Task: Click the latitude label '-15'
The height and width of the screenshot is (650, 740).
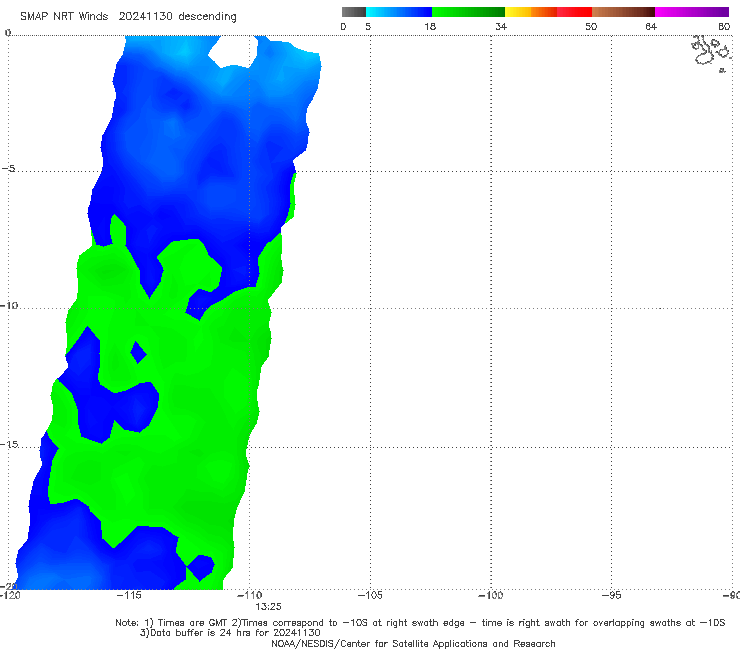Action: (x=9, y=444)
